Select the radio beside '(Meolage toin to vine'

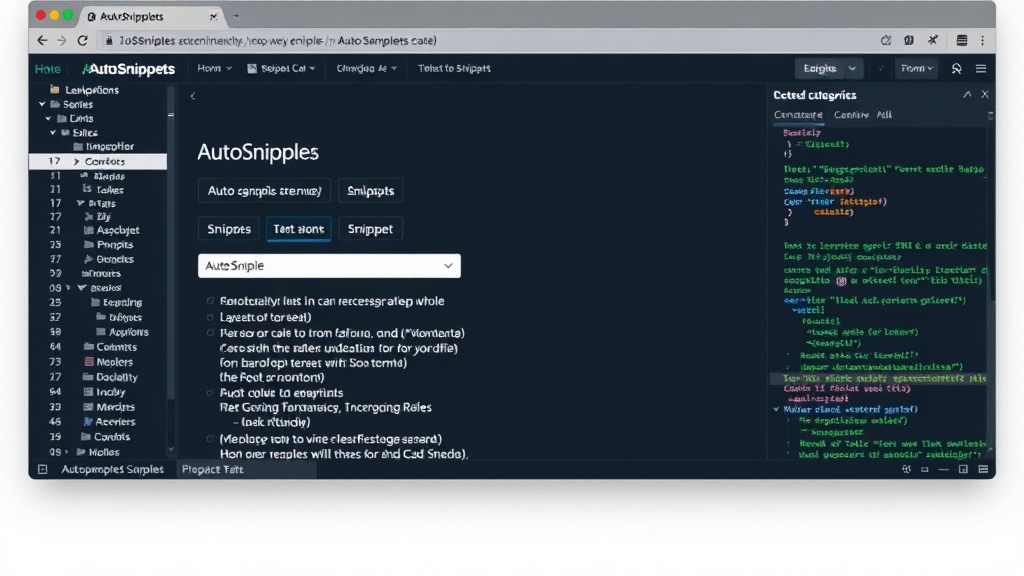pyautogui.click(x=210, y=439)
